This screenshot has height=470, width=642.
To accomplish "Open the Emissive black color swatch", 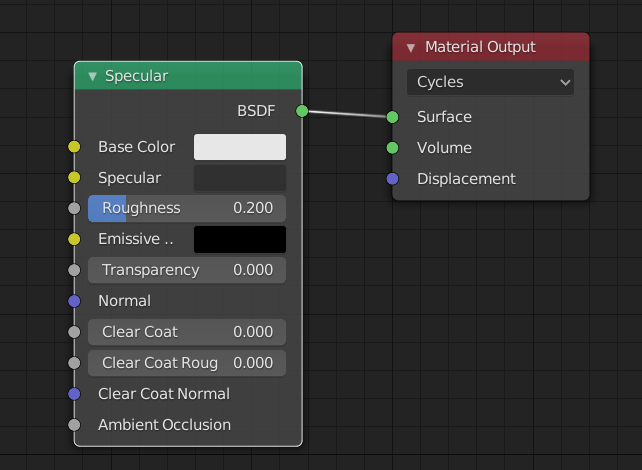I will tap(240, 240).
